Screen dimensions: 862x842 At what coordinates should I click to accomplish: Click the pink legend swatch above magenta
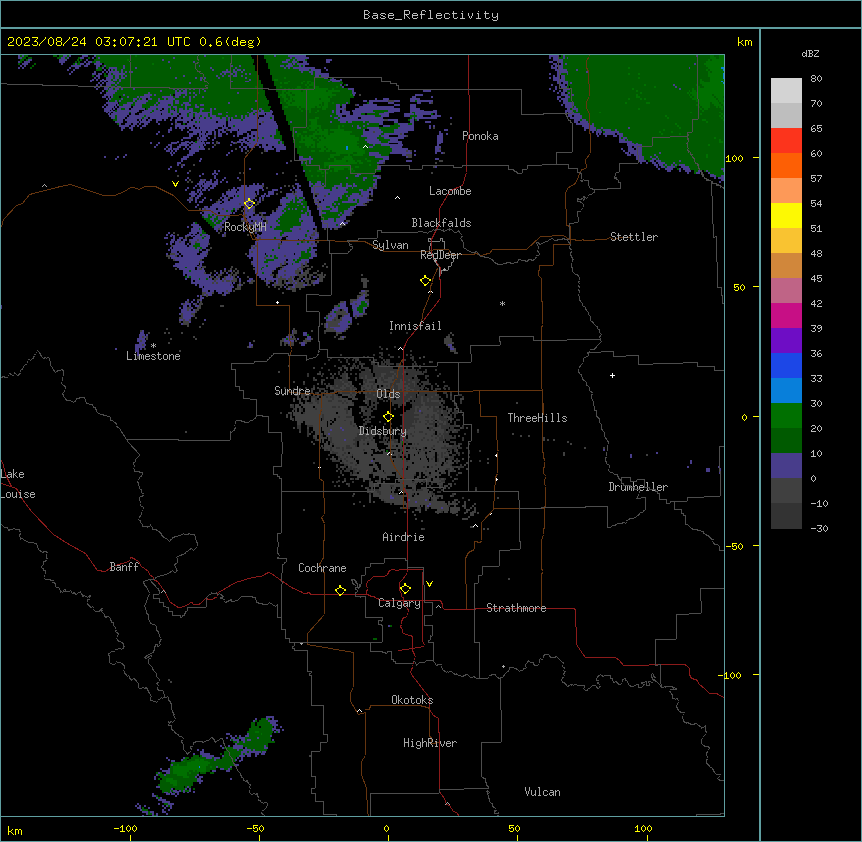(x=786, y=291)
